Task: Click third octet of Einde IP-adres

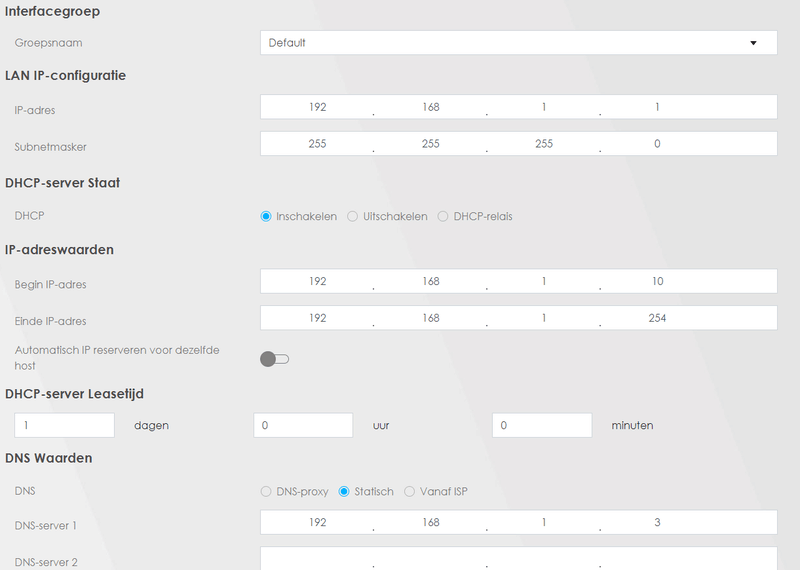Action: point(544,318)
